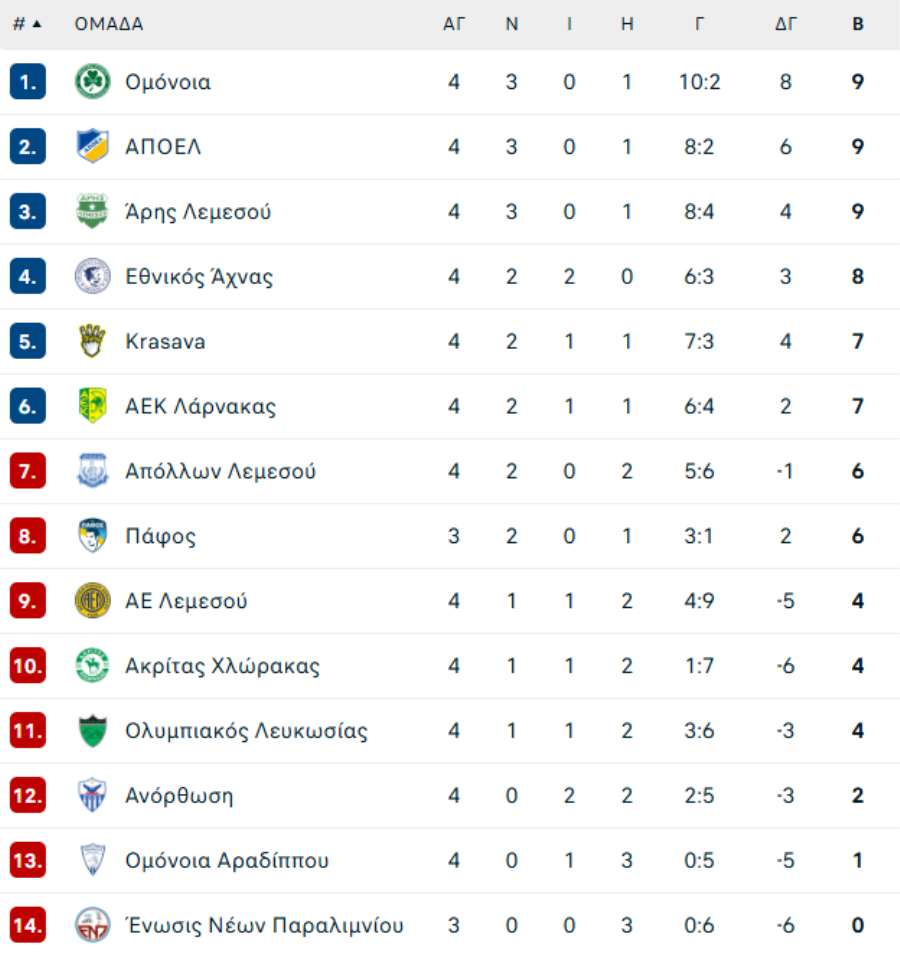Select the ΔΓ goal difference column header
This screenshot has width=900, height=953.
(786, 24)
